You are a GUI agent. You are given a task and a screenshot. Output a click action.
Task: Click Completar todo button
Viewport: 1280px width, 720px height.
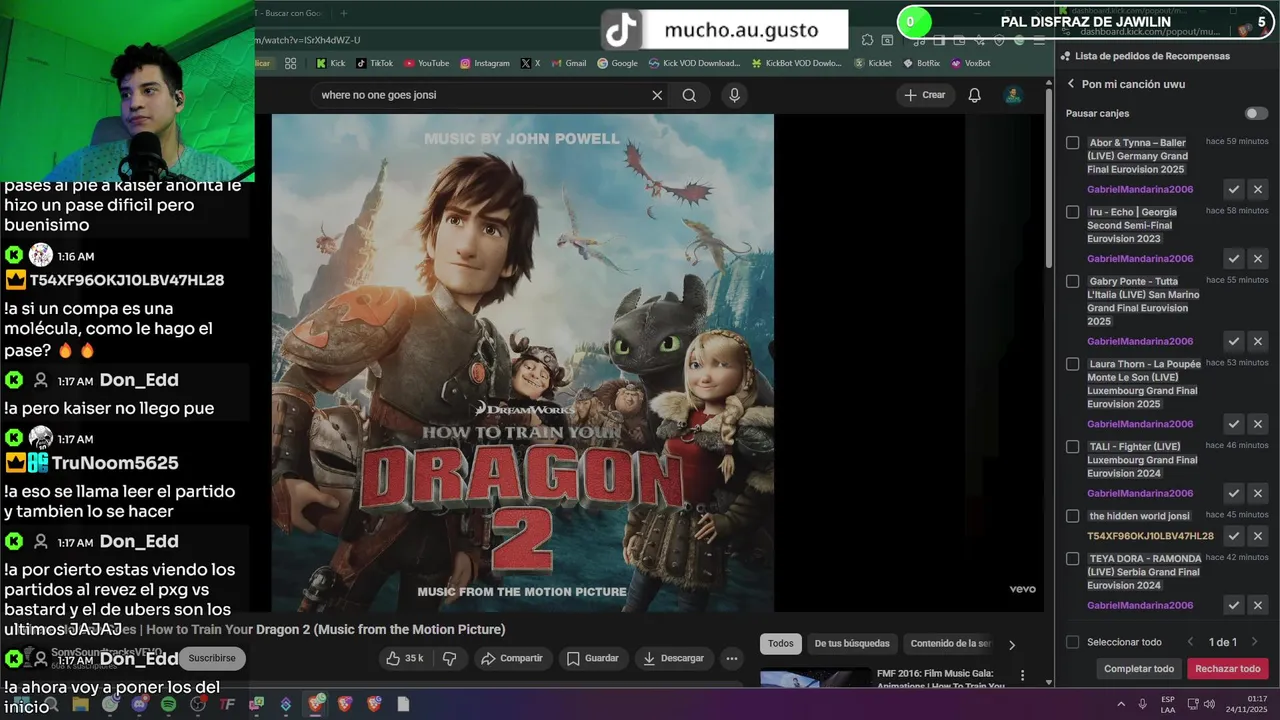[x=1139, y=669]
